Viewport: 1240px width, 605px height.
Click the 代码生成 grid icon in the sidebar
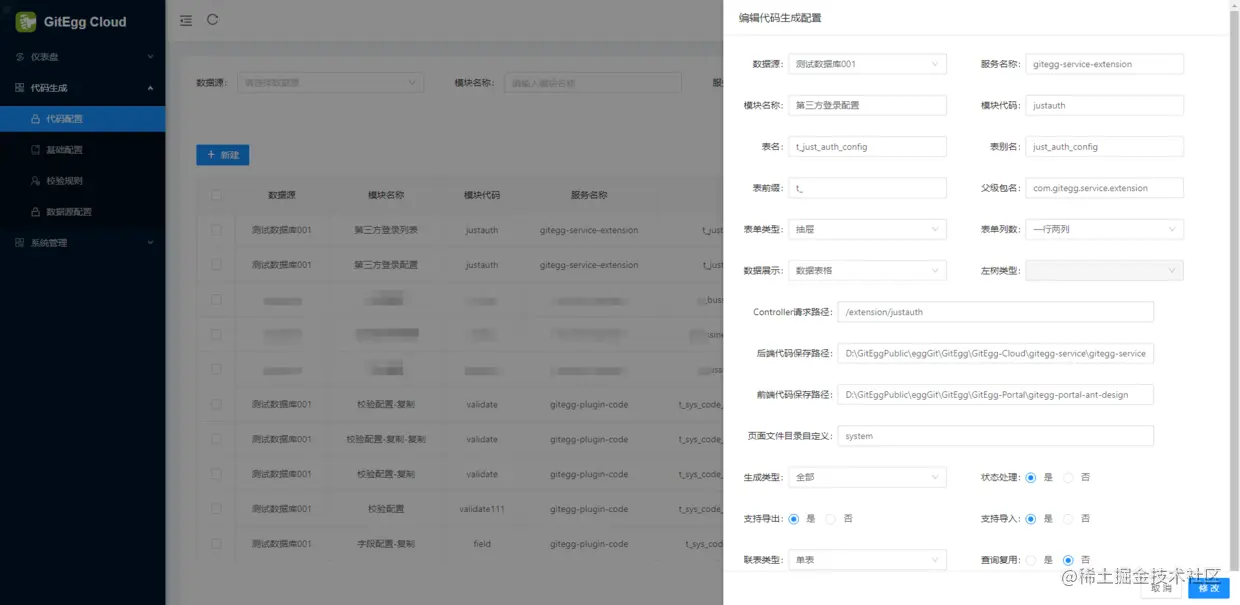click(20, 88)
